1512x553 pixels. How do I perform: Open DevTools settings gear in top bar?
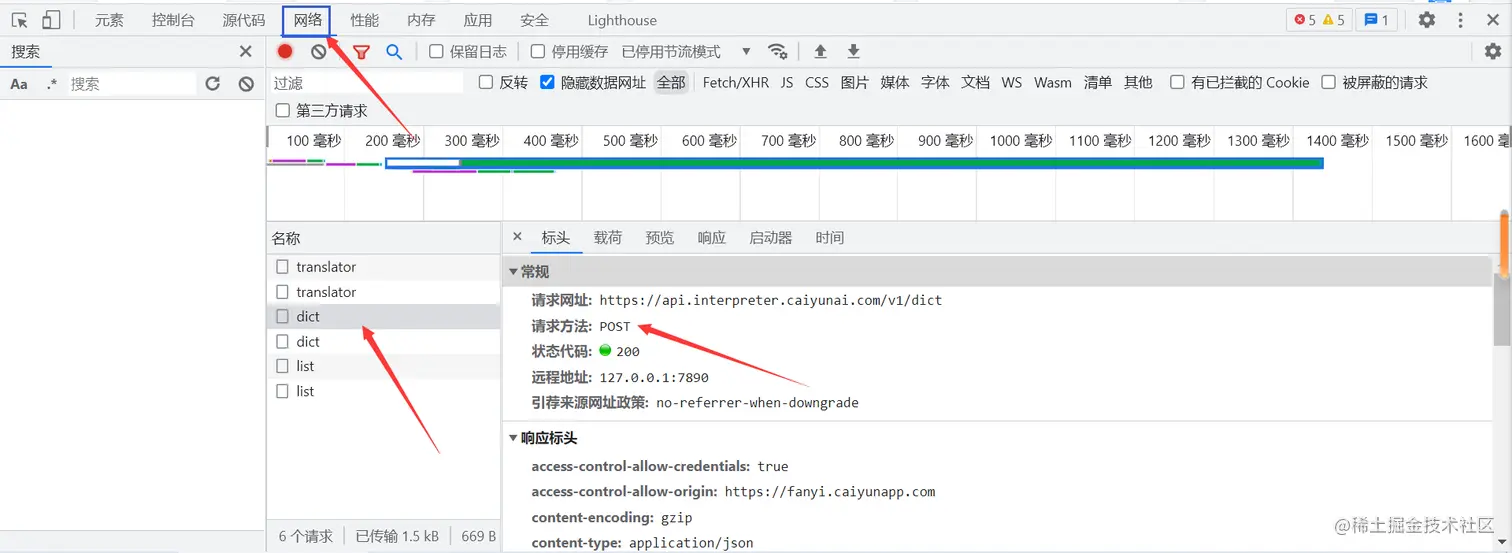(x=1427, y=20)
